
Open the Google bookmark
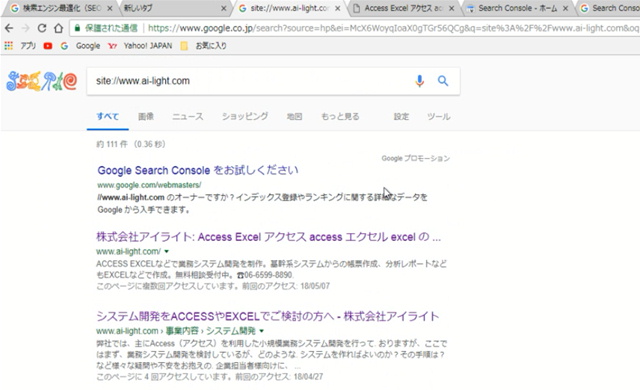pyautogui.click(x=81, y=46)
